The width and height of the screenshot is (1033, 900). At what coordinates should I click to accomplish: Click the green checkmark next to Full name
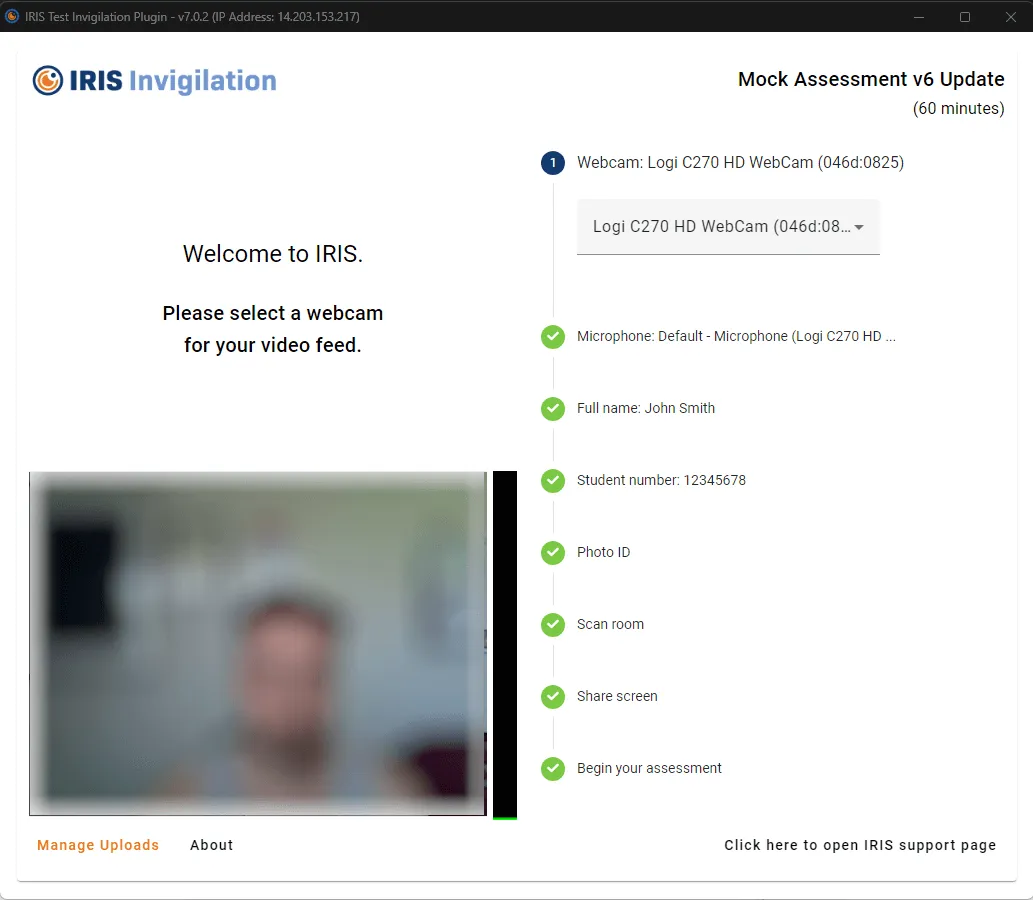point(553,408)
